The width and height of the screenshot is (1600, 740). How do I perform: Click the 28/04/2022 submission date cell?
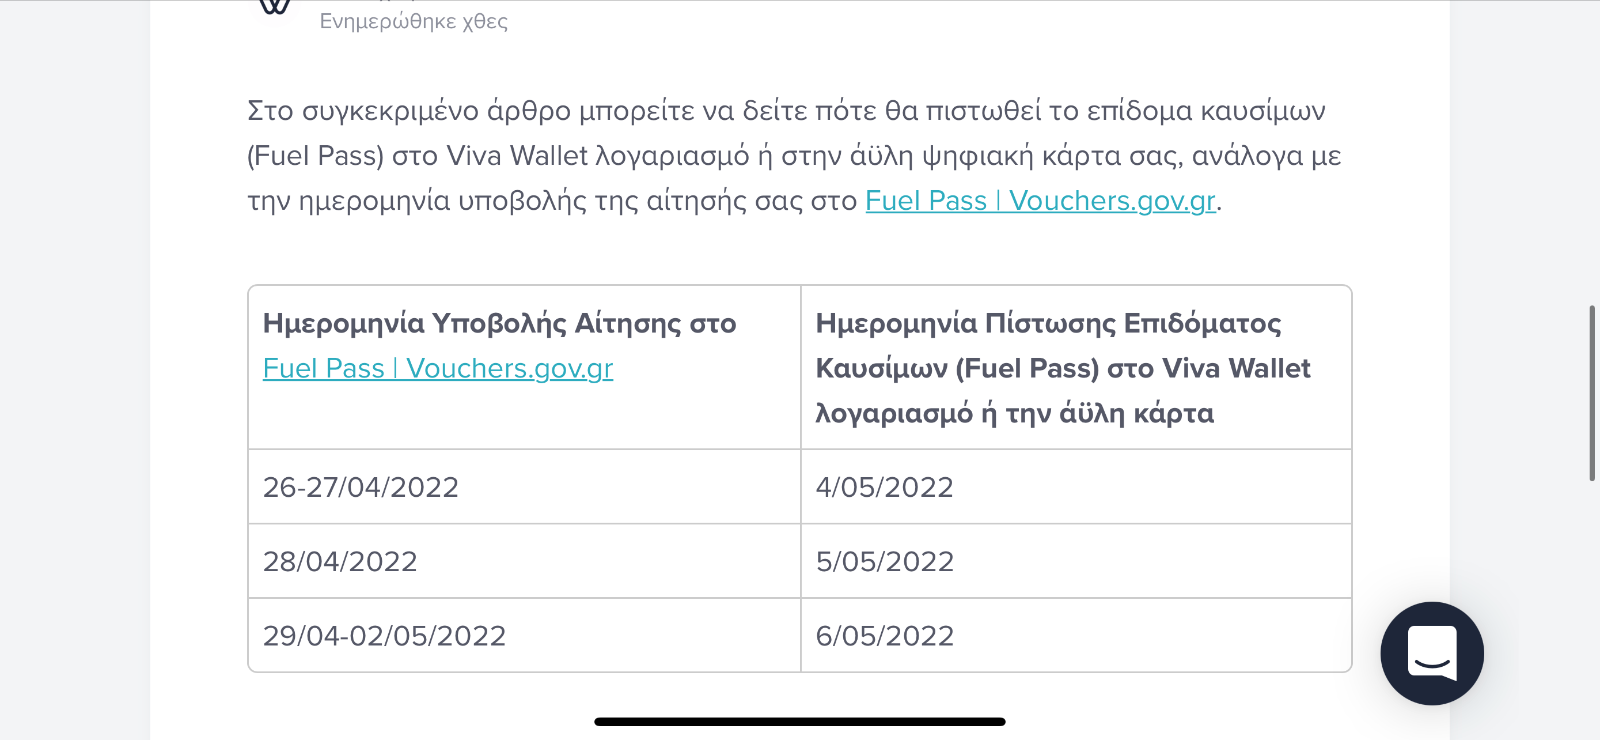(x=525, y=561)
